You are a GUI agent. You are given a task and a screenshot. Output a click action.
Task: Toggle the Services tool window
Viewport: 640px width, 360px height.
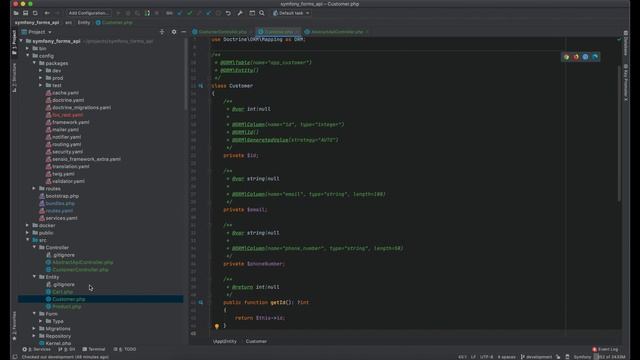(x=36, y=349)
